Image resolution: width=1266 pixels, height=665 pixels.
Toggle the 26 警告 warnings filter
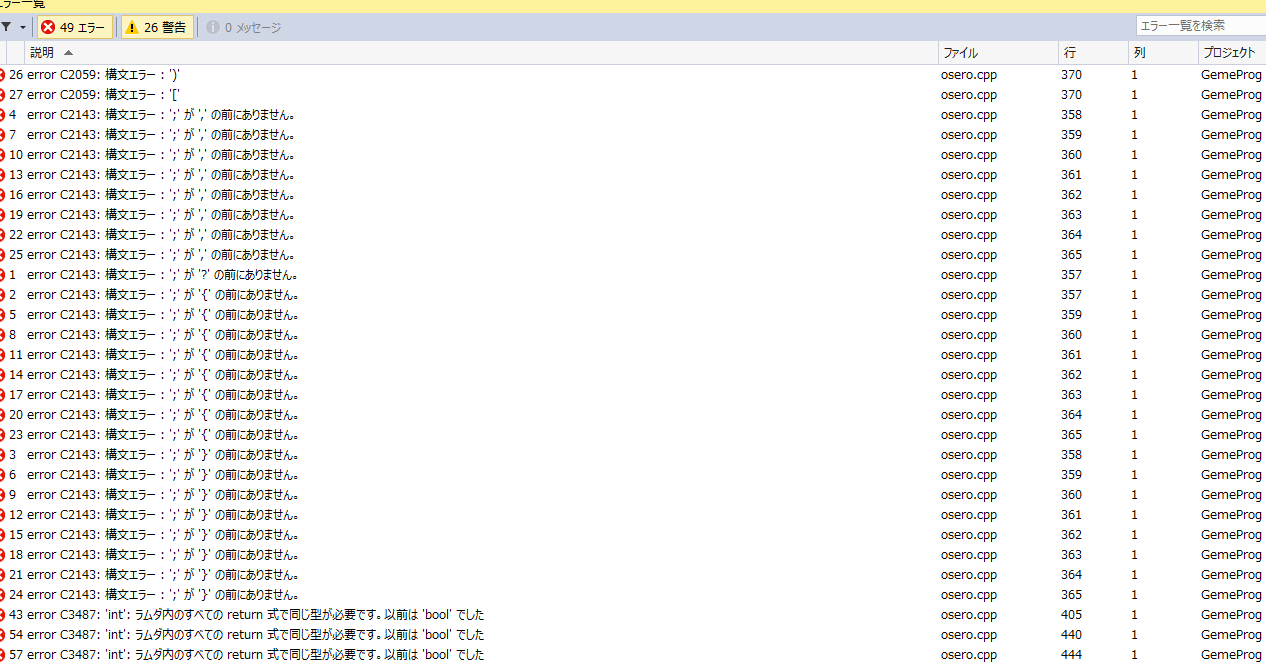157,27
